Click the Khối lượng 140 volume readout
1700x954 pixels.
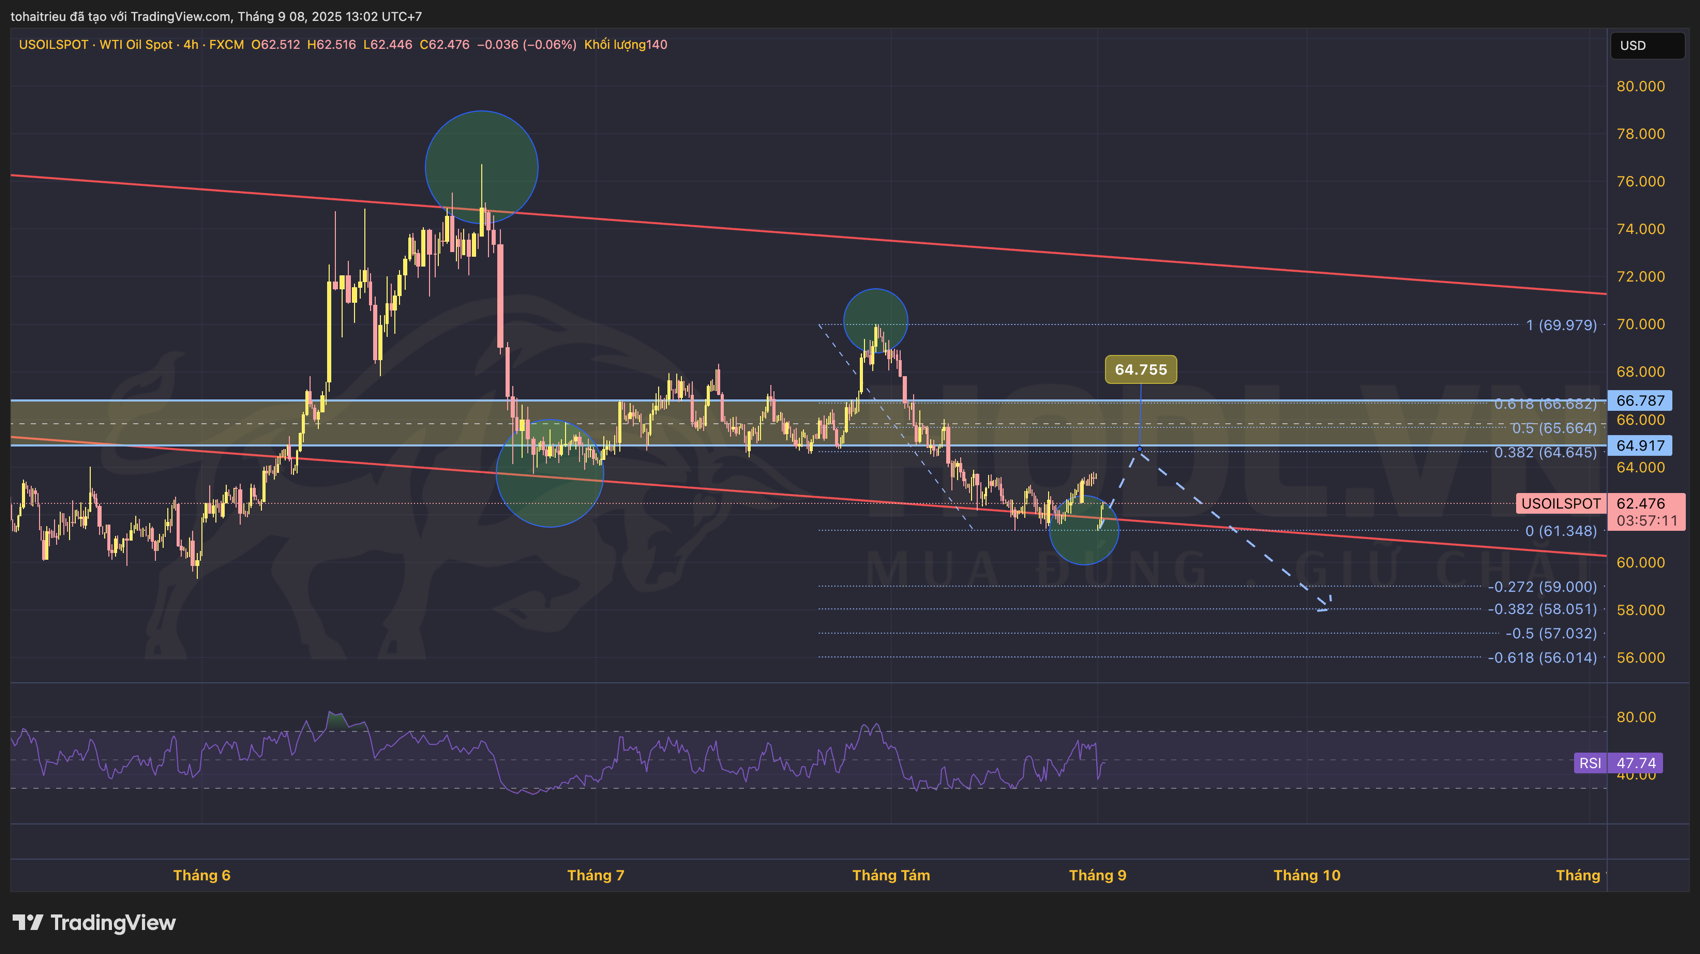pos(626,45)
